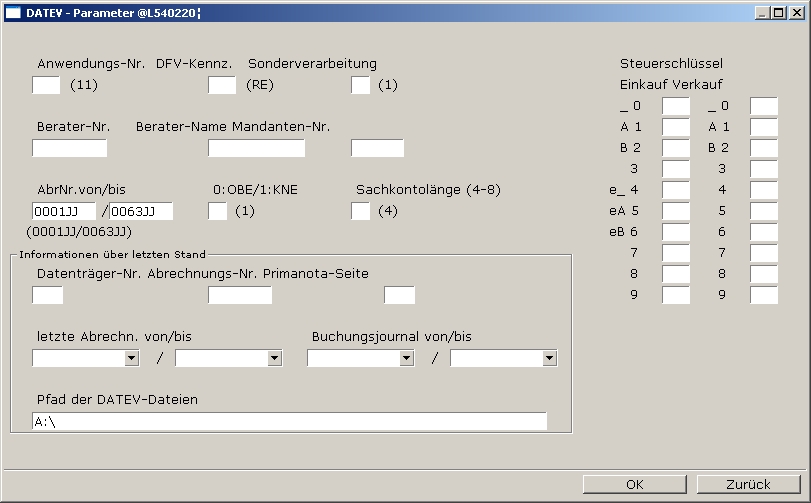Click the AbrNr. von field containing 0001JJ
811x503 pixels.
(x=64, y=211)
